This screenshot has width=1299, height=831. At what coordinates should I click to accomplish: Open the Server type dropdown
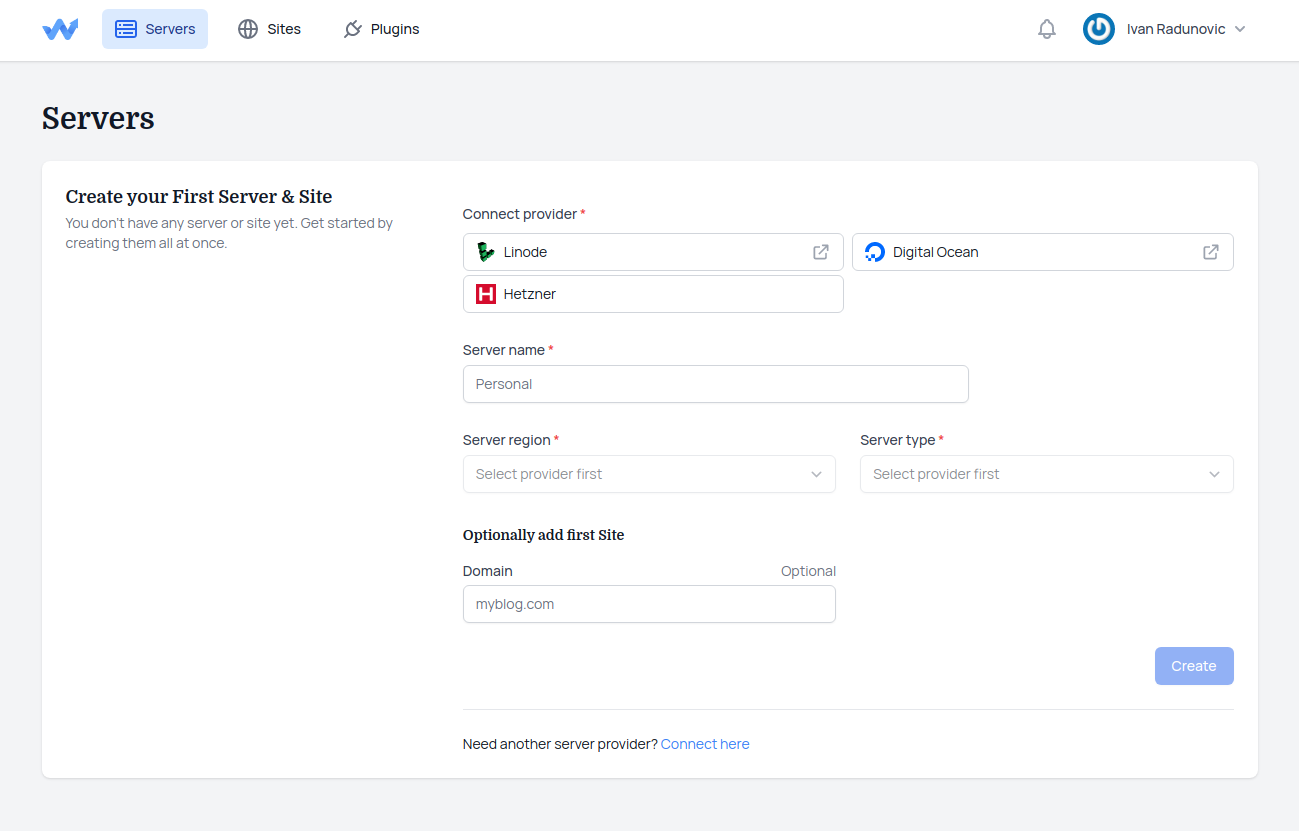(1047, 474)
